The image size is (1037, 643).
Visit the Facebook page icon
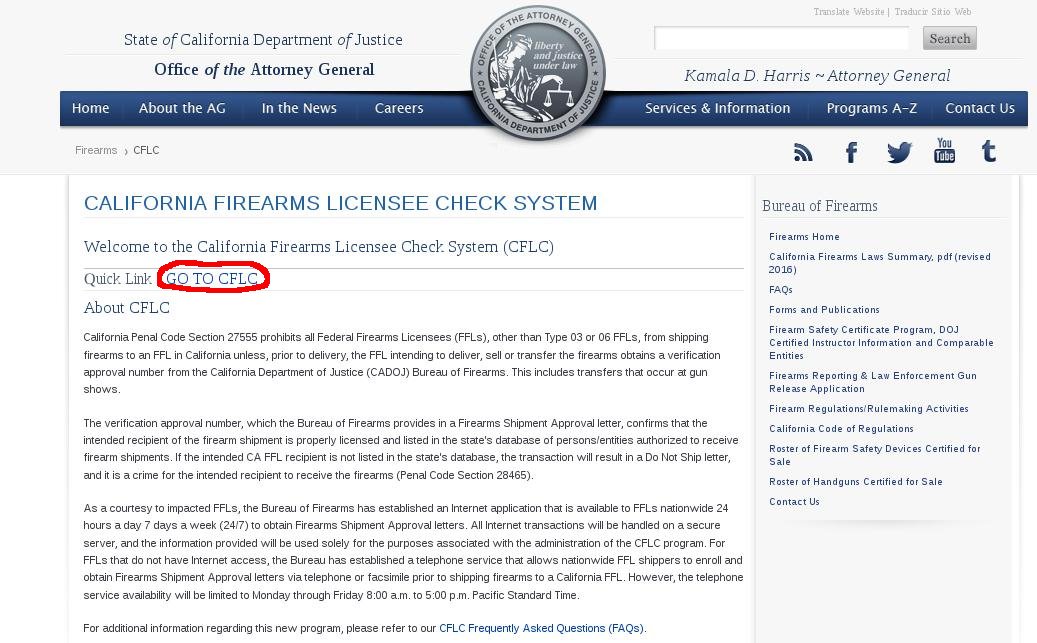pyautogui.click(x=852, y=153)
